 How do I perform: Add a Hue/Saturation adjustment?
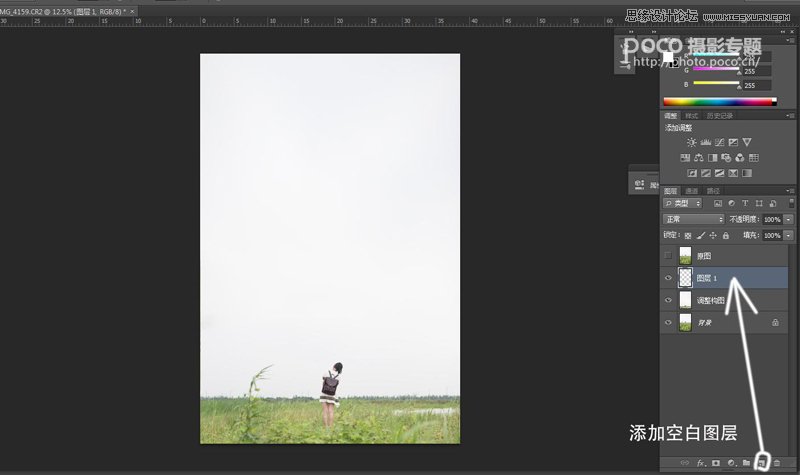(x=685, y=158)
